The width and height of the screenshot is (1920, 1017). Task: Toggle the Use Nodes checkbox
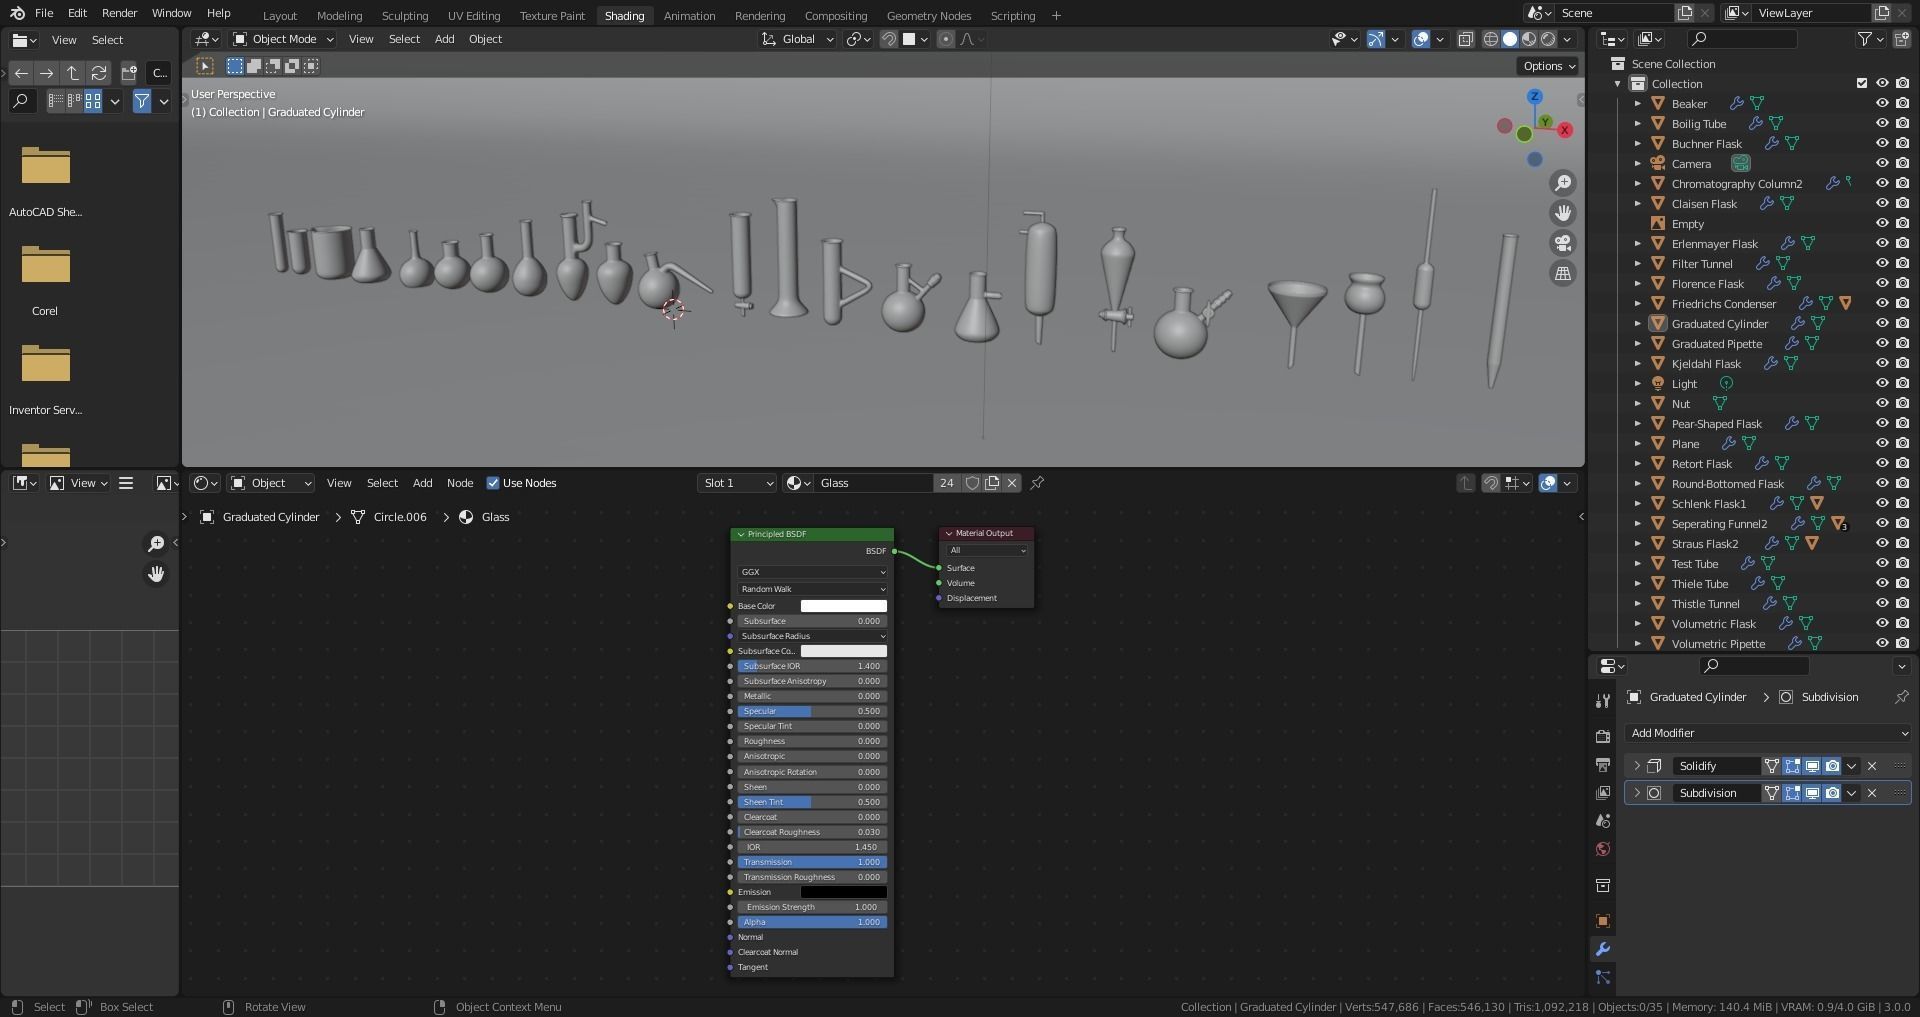click(x=493, y=483)
